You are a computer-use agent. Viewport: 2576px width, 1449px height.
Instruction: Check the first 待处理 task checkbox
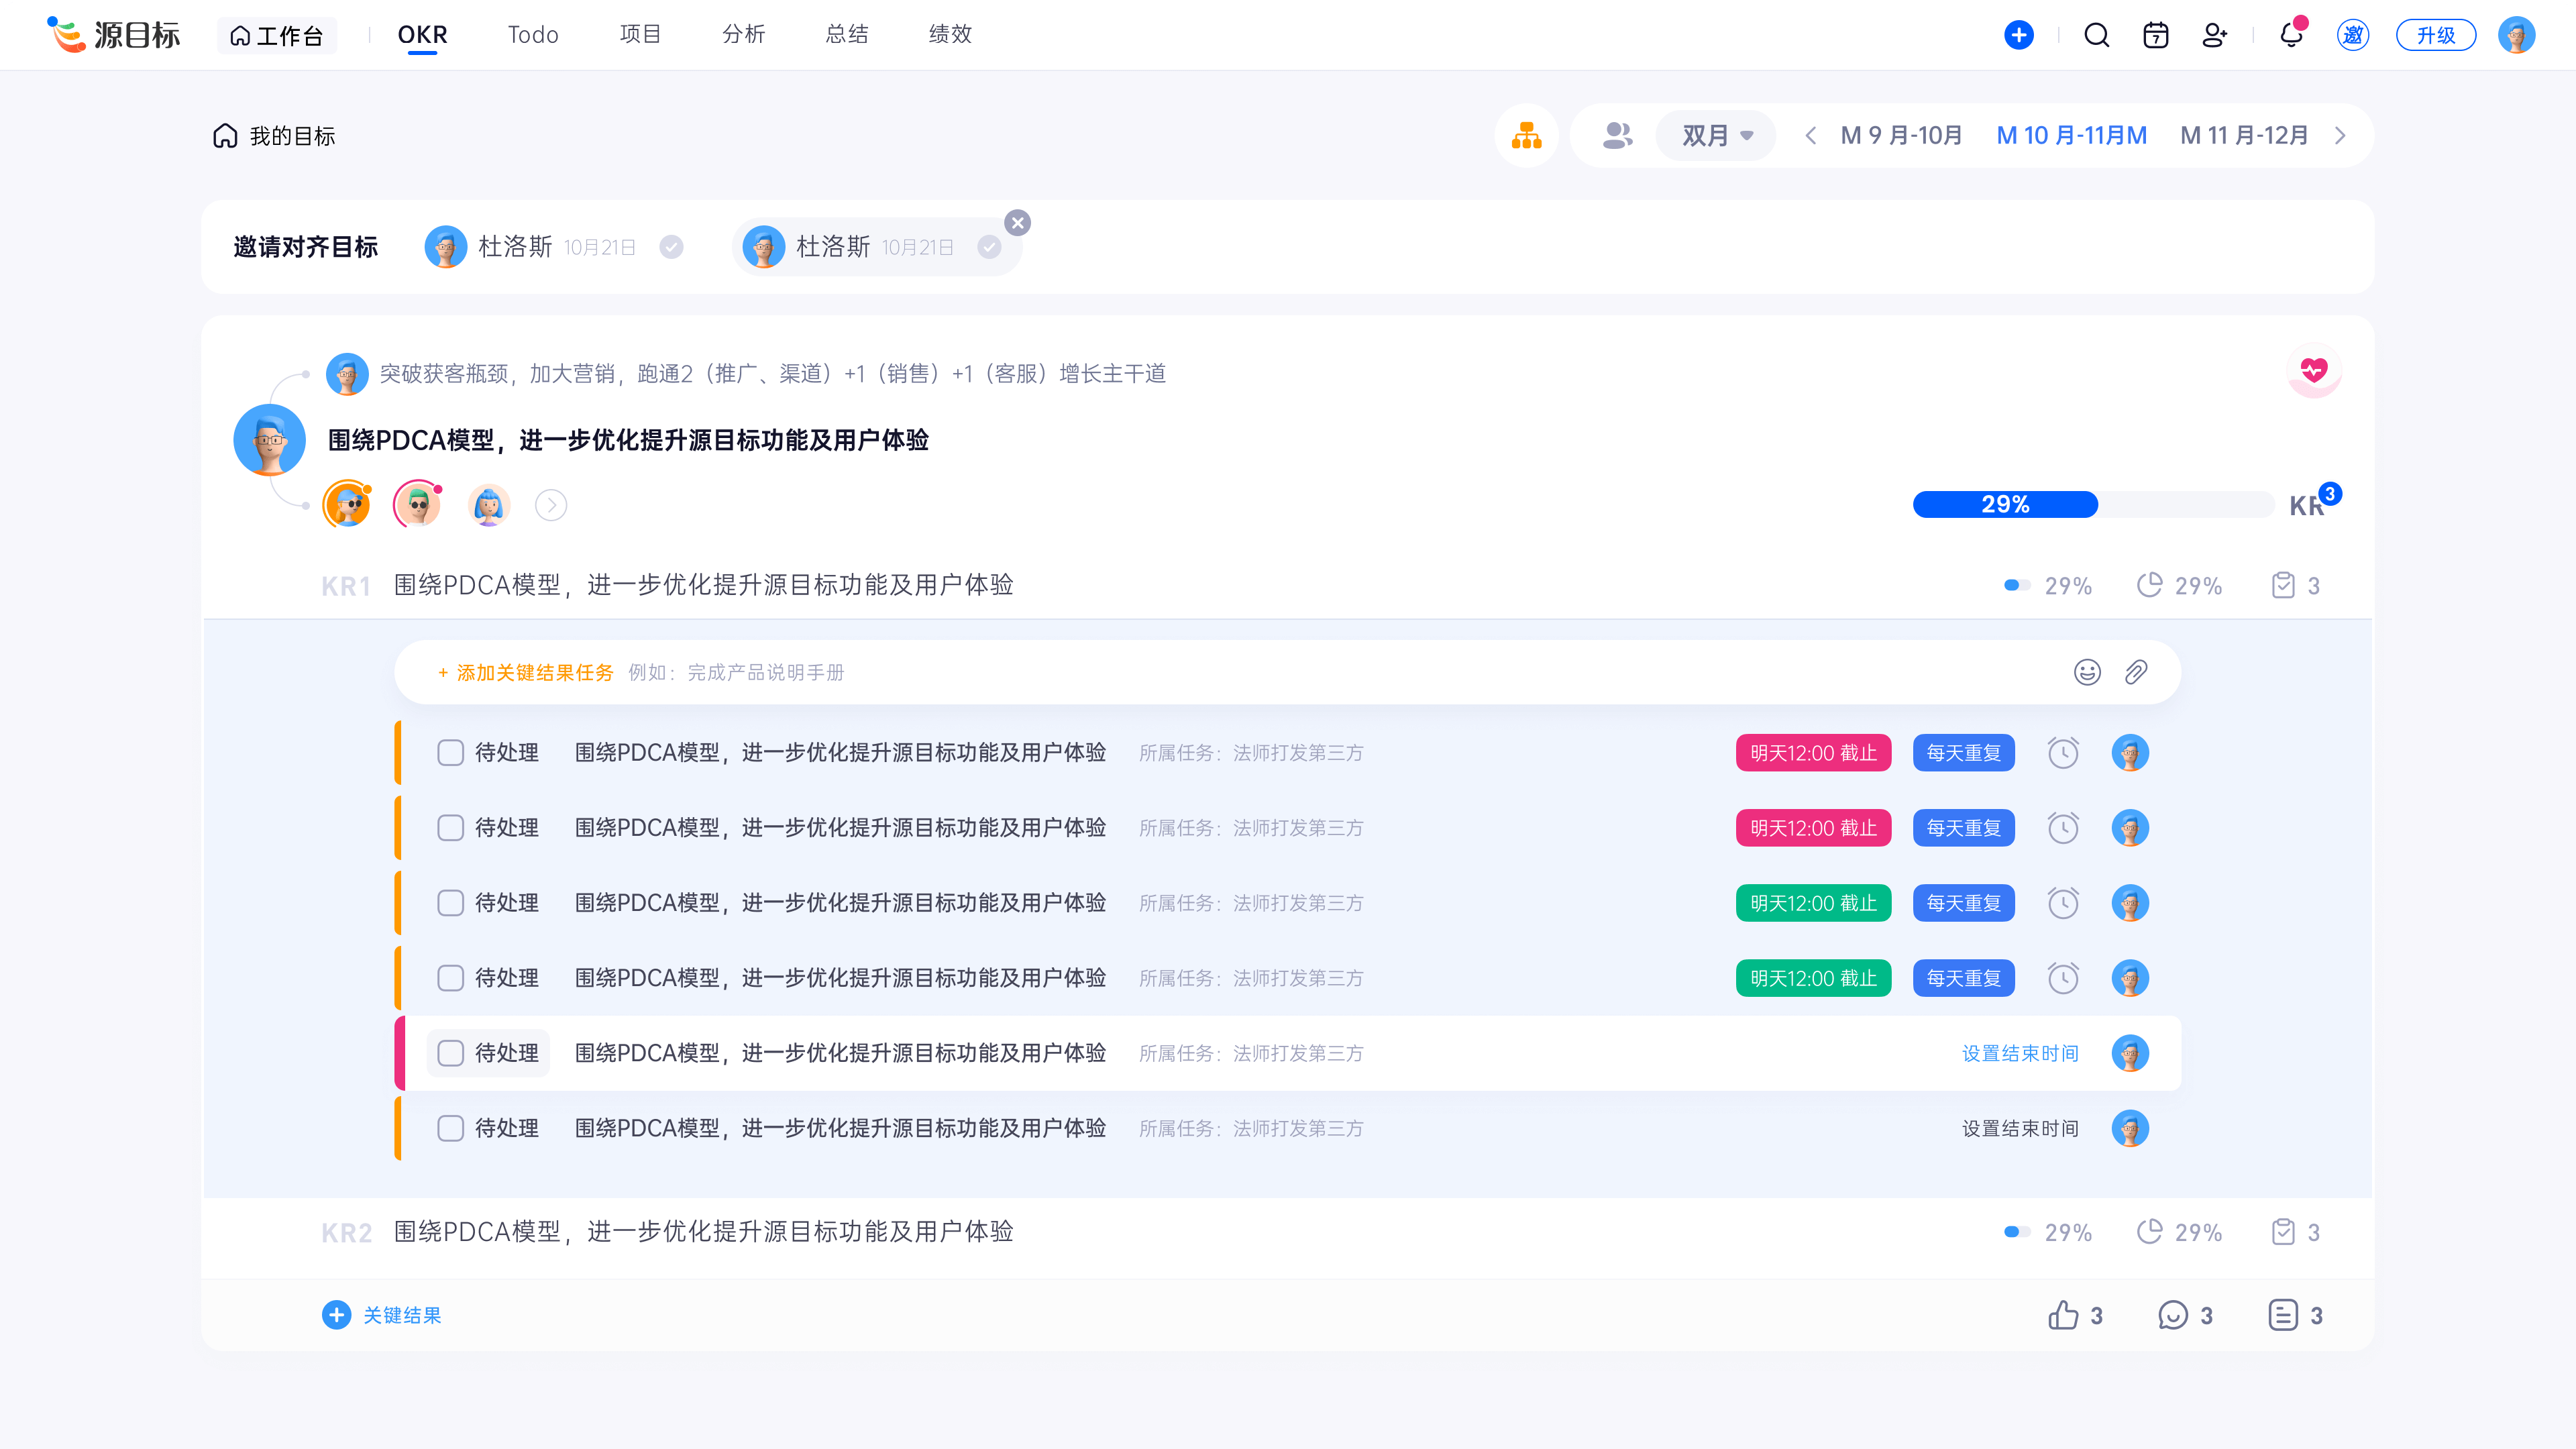click(x=450, y=752)
